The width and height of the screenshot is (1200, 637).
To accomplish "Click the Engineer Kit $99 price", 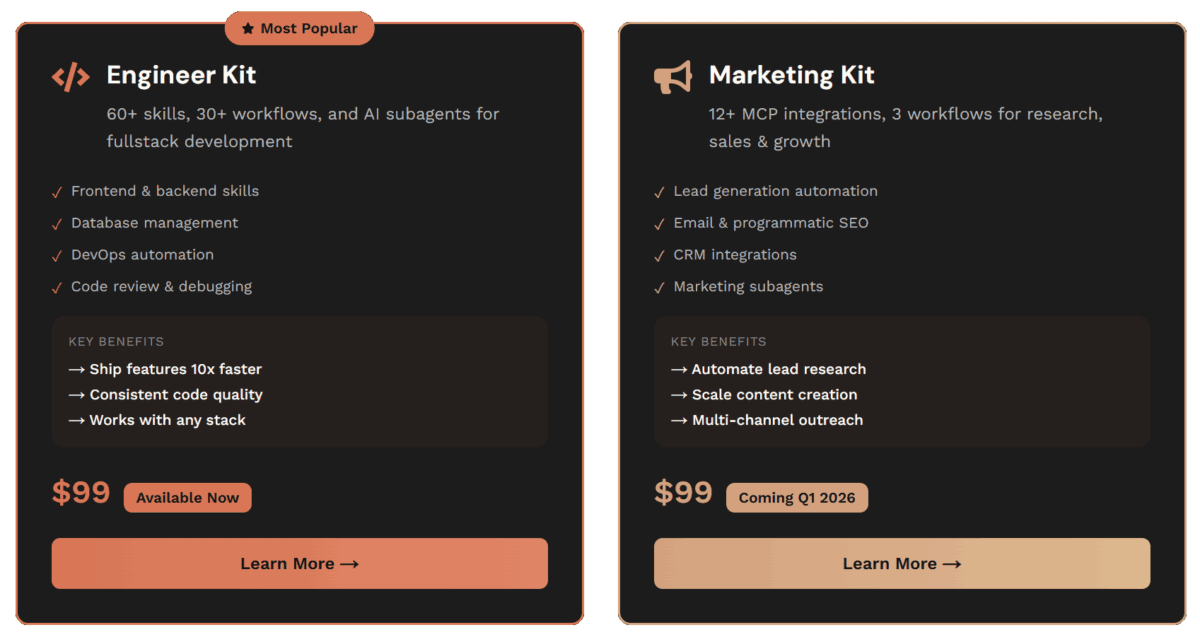I will click(81, 492).
